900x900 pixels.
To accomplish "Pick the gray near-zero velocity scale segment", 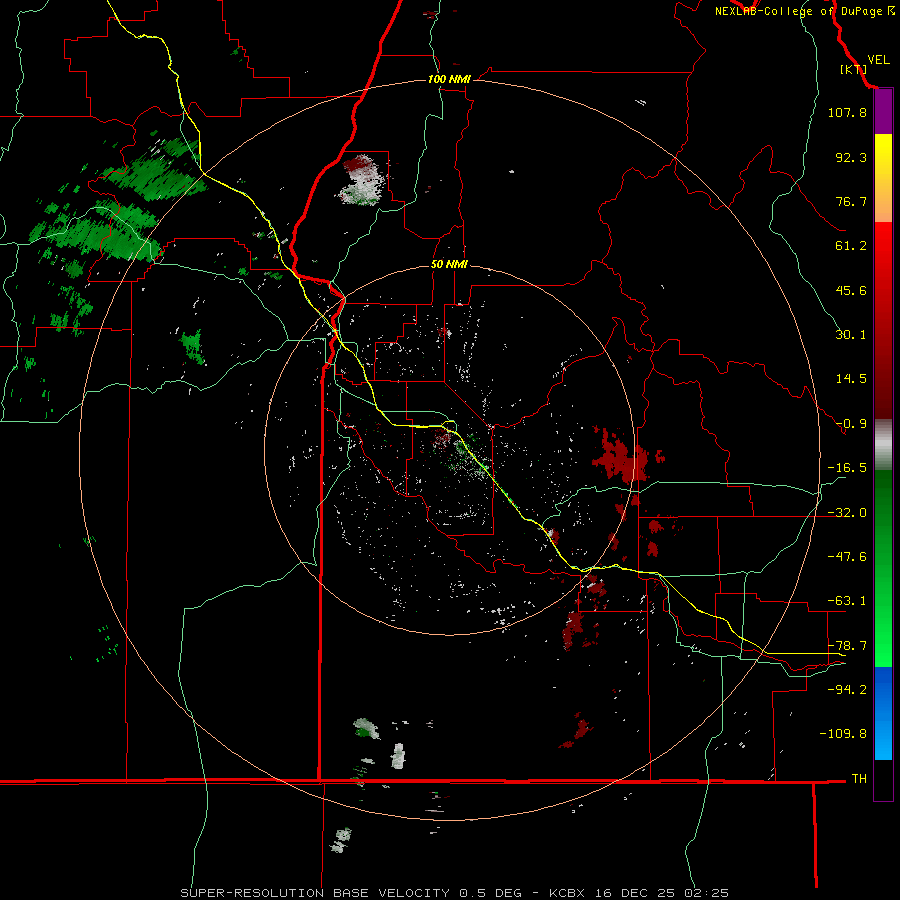I will point(883,445).
